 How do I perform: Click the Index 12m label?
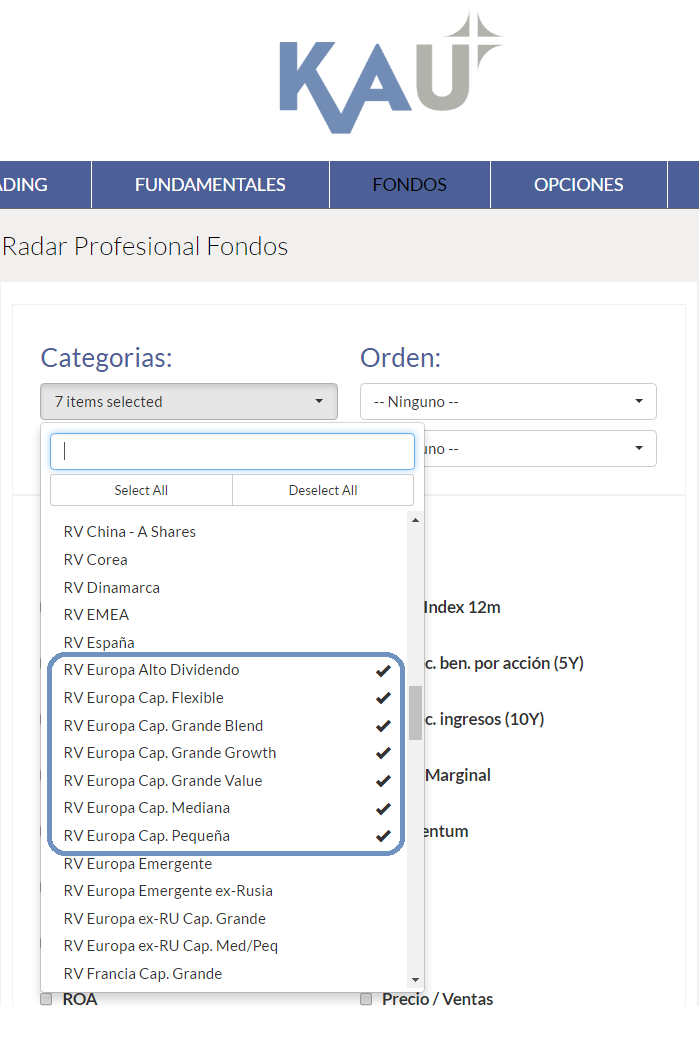click(x=462, y=607)
